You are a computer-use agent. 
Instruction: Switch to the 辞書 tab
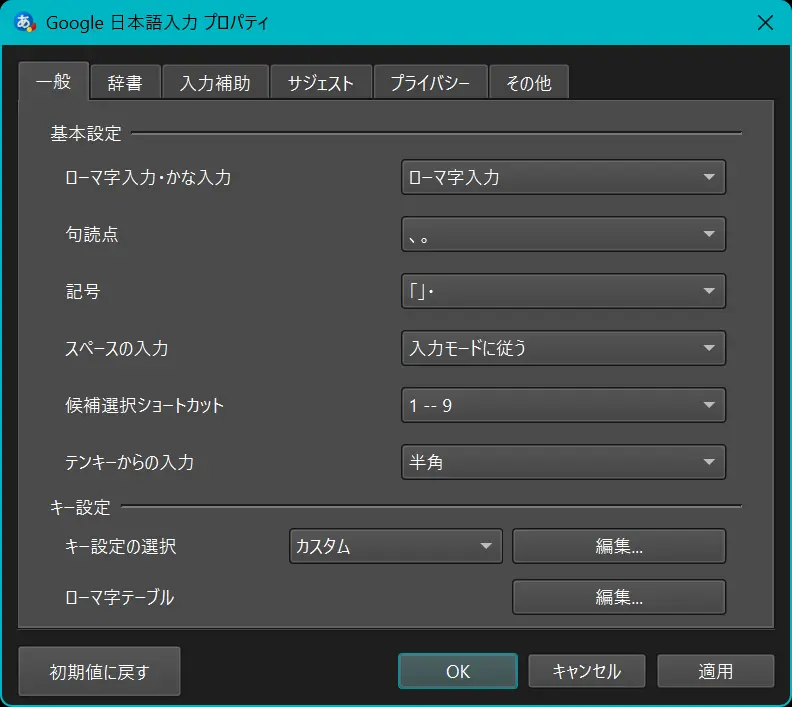(125, 82)
